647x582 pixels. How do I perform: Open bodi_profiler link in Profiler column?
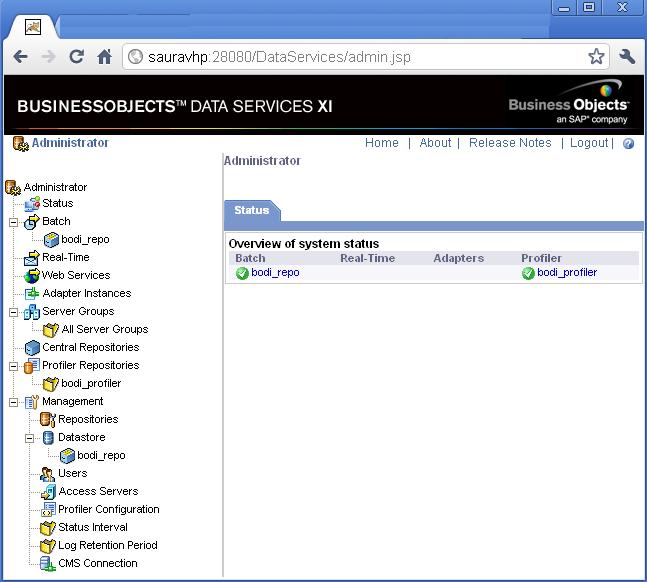pos(567,272)
